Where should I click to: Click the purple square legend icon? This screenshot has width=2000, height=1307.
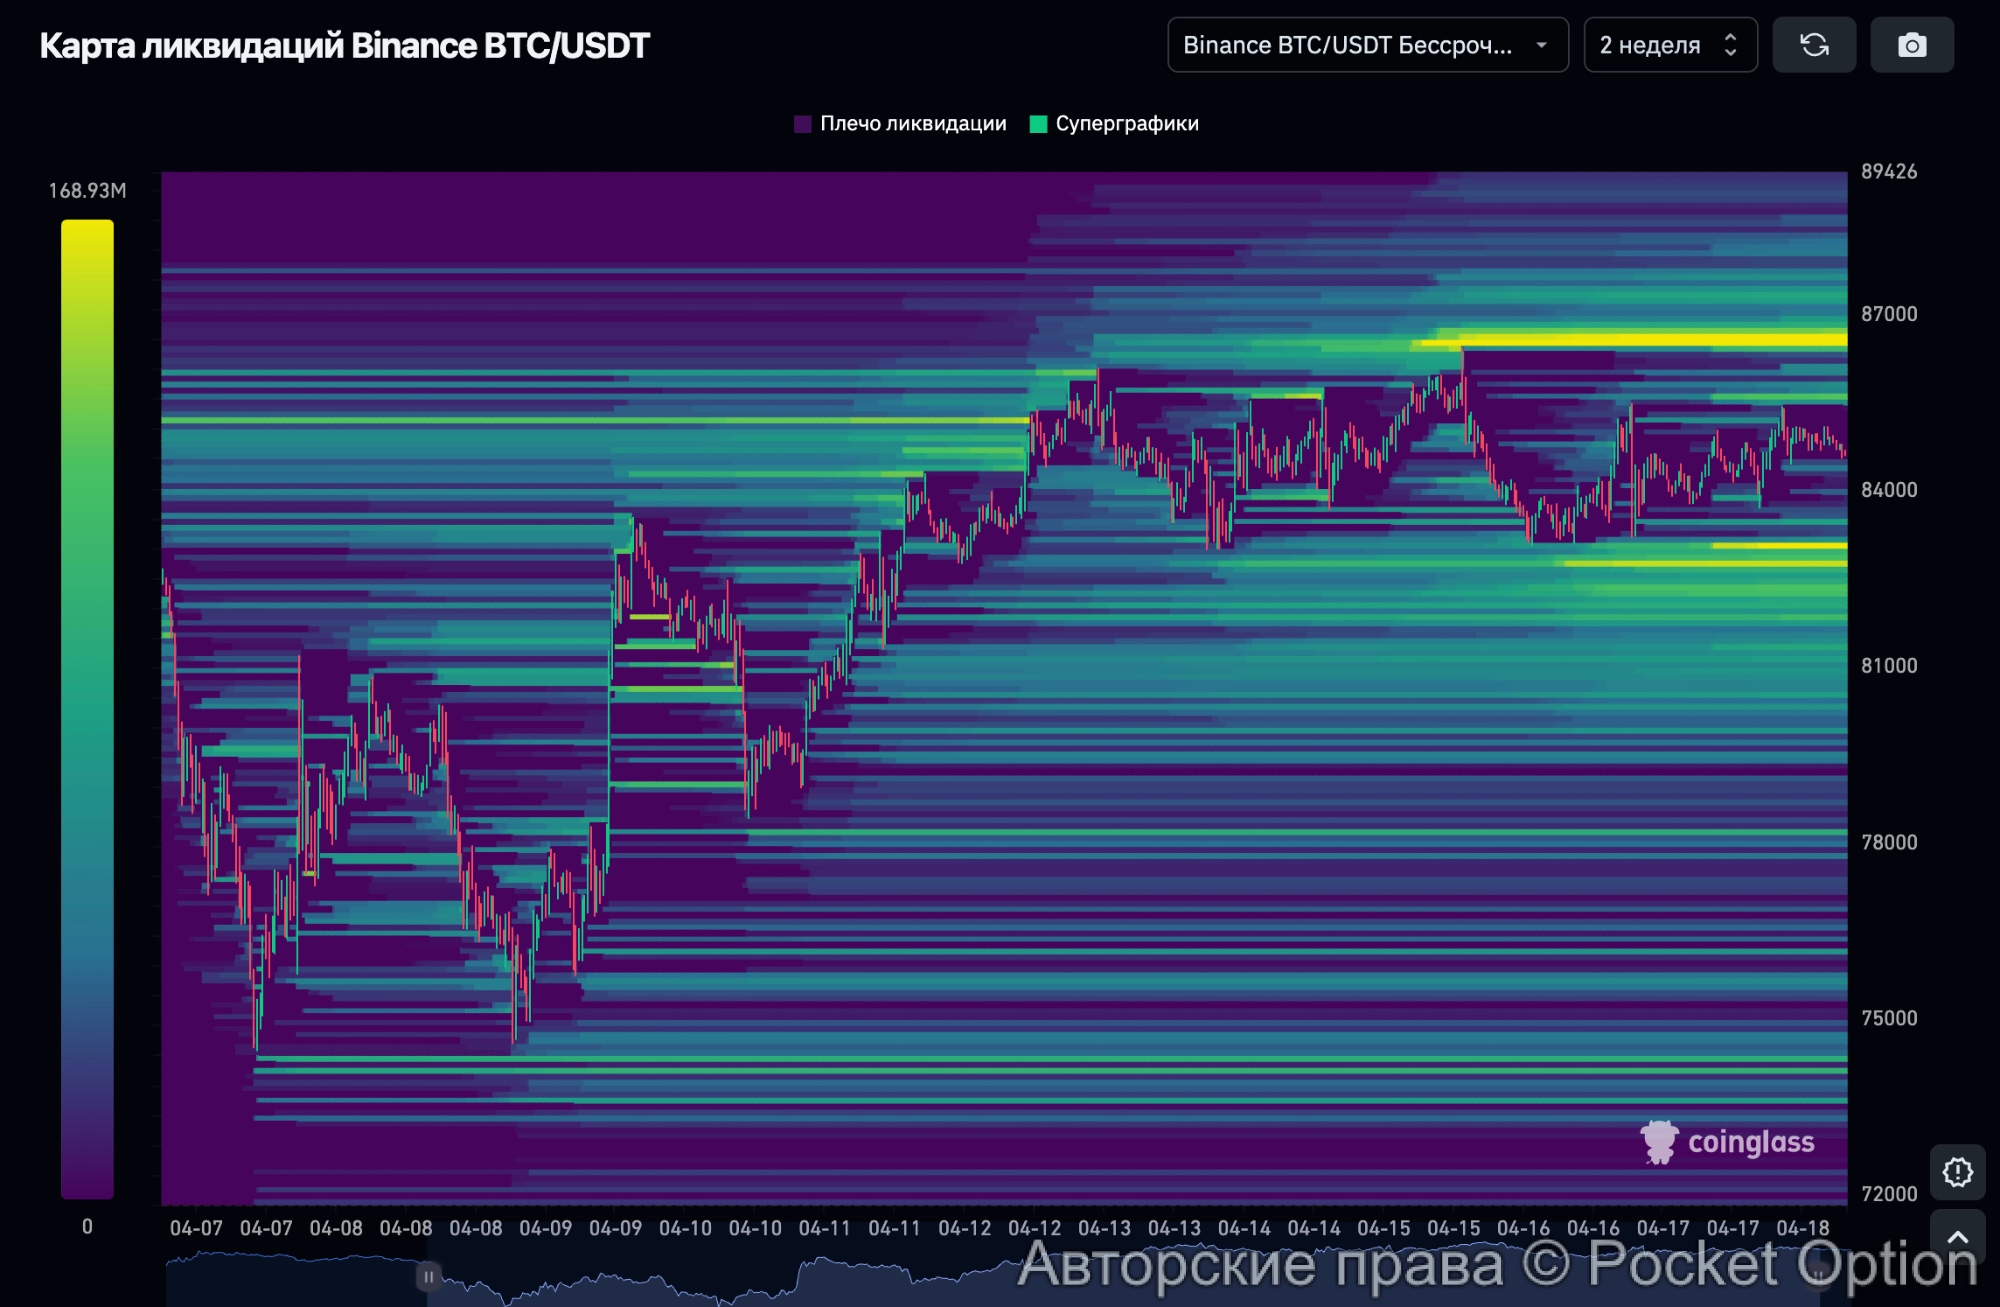[x=802, y=124]
